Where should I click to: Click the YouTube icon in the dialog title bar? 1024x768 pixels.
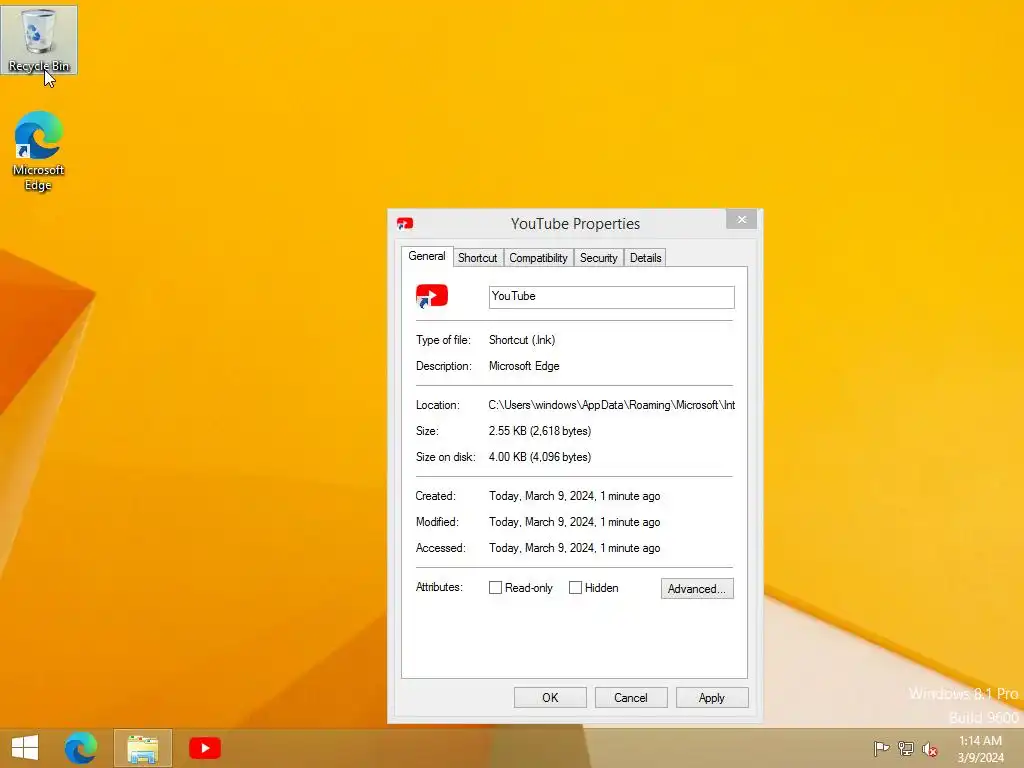tap(405, 224)
